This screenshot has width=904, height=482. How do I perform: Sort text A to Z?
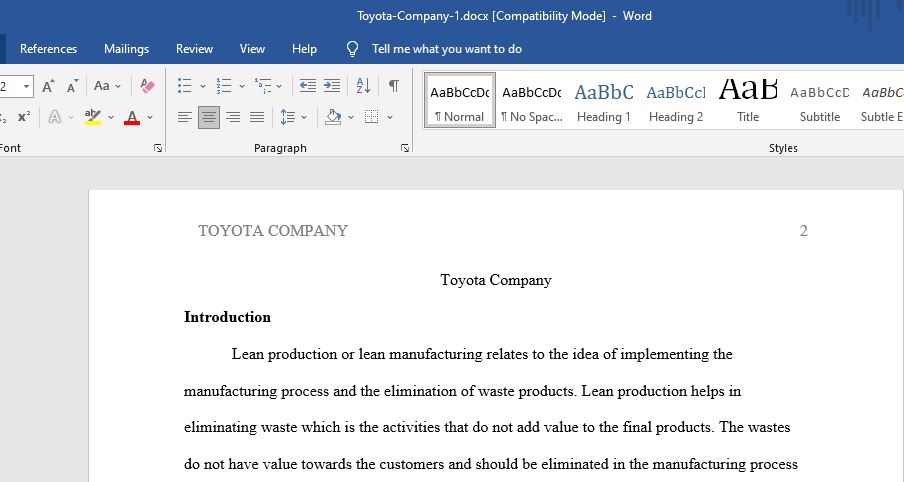pos(363,86)
